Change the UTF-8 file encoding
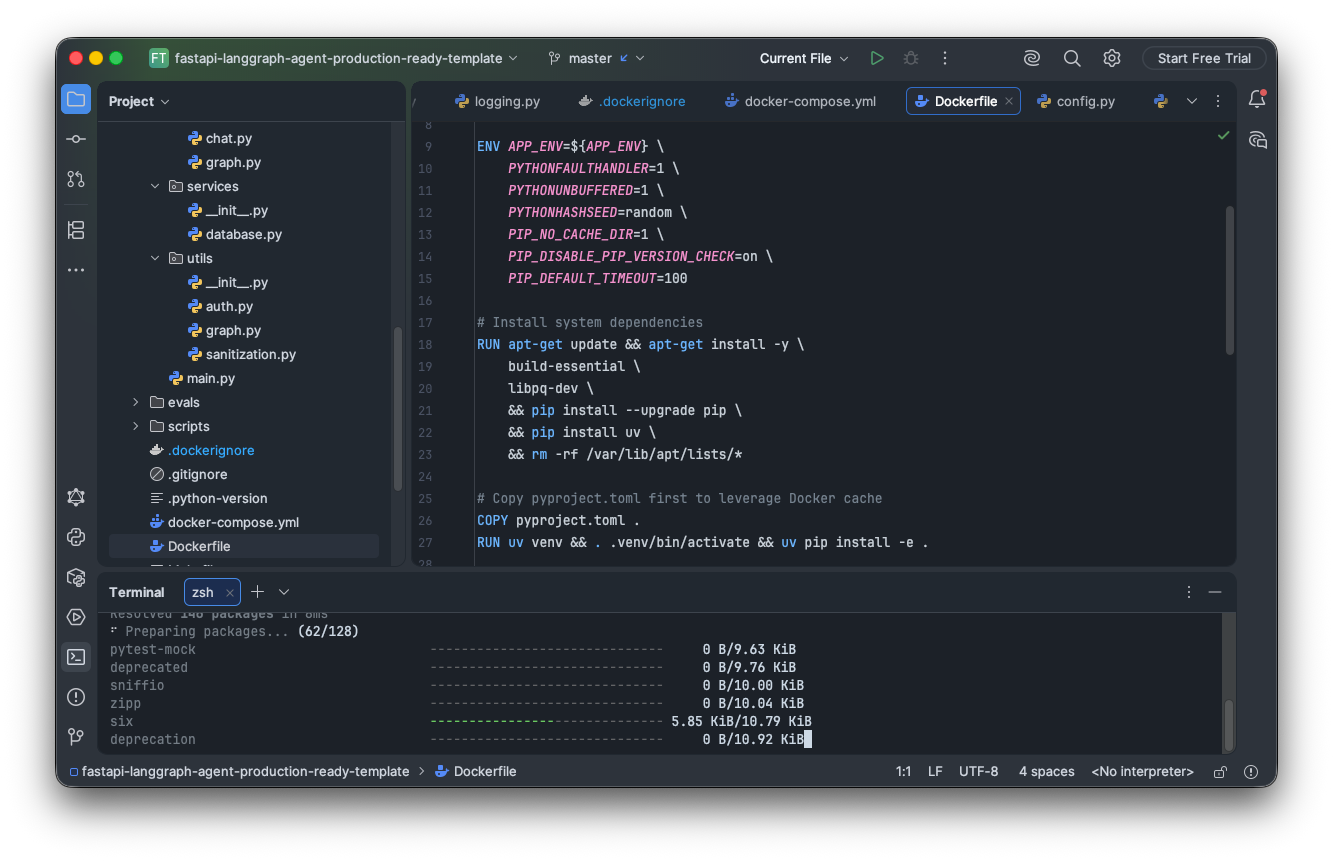Screen dimensions: 1333x861 tap(978, 772)
